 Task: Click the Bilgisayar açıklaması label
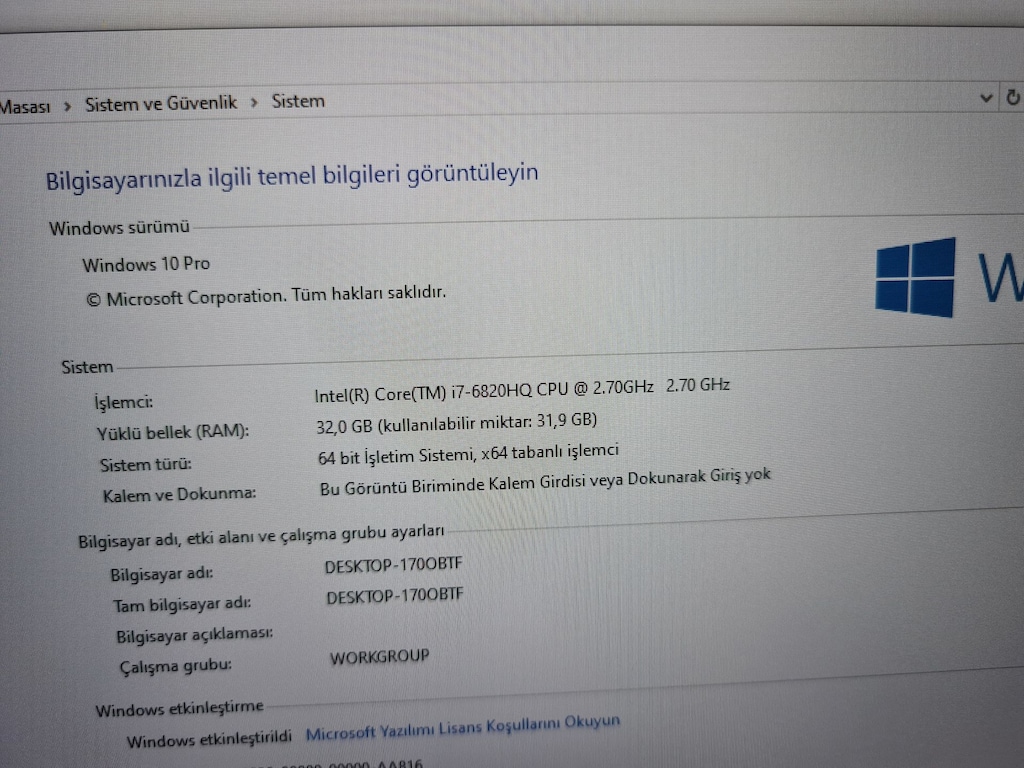click(x=195, y=635)
